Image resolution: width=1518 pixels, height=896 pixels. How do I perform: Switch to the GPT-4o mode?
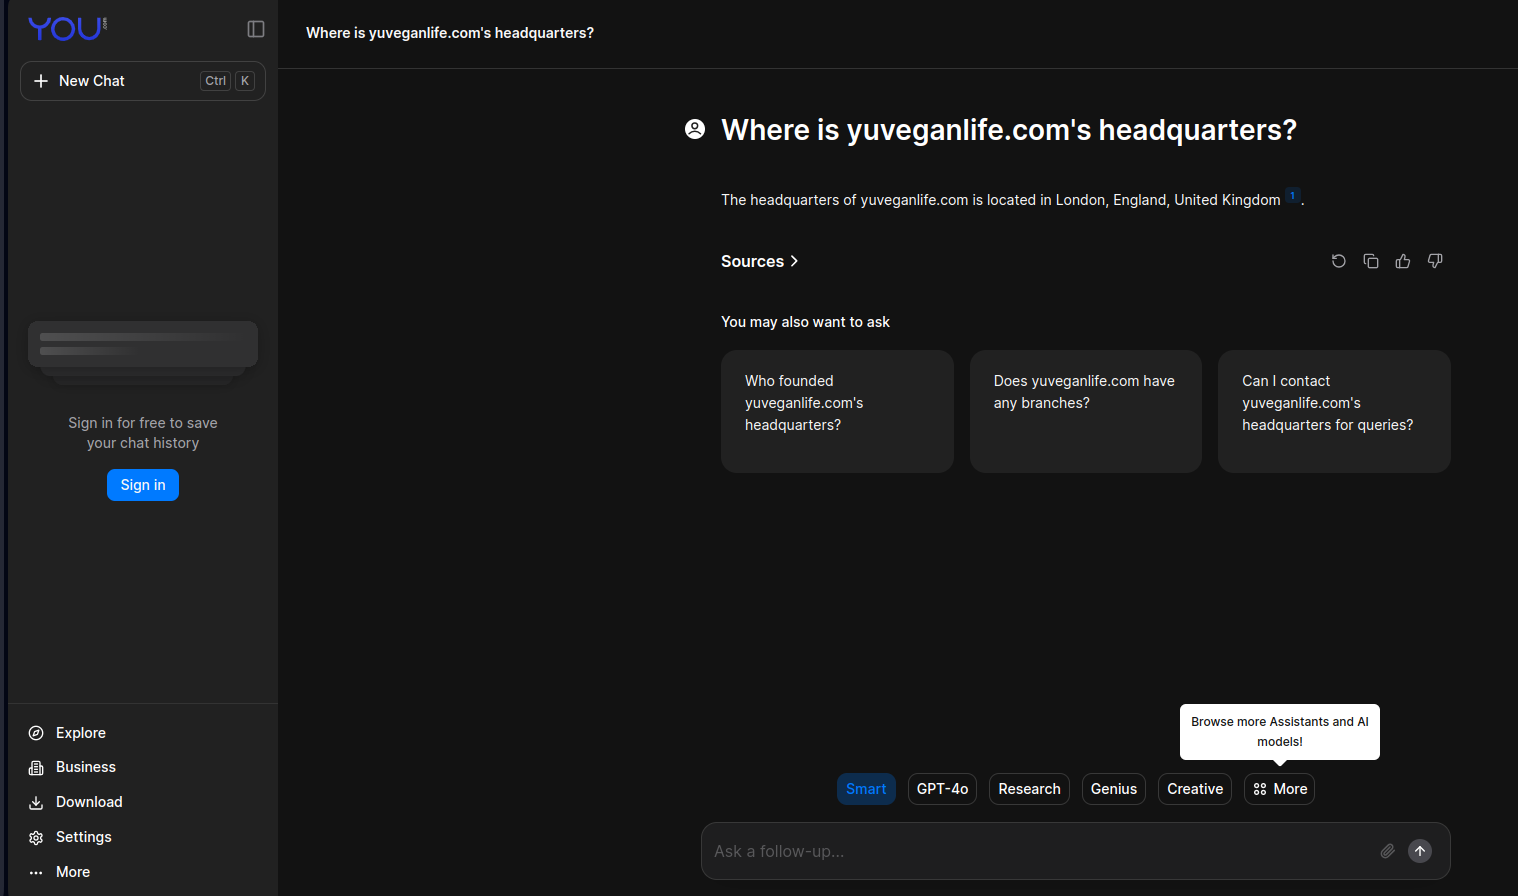pos(942,789)
